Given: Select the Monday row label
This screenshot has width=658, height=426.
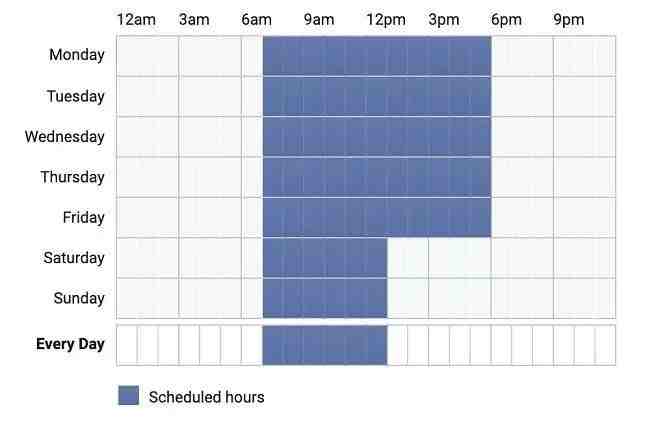Looking at the screenshot, I should point(77,55).
